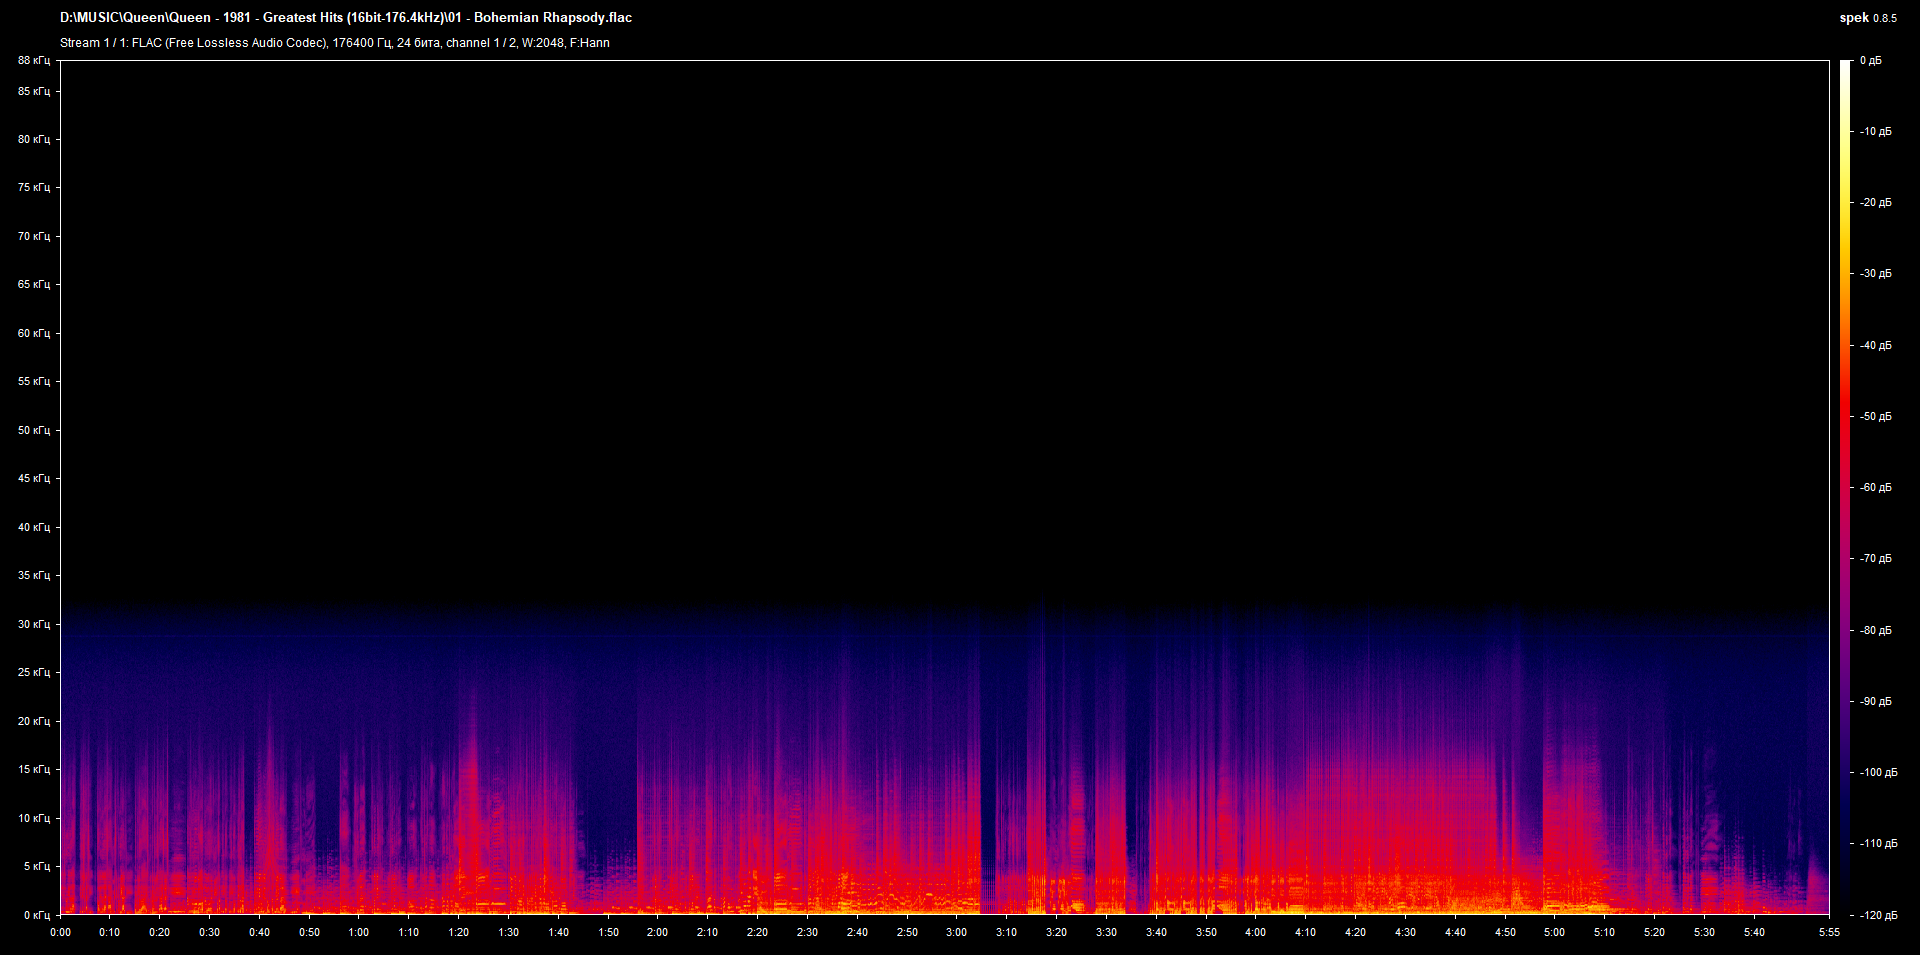Click the 5 кГц frequency axis label
This screenshot has width=1920, height=955.
coord(37,867)
